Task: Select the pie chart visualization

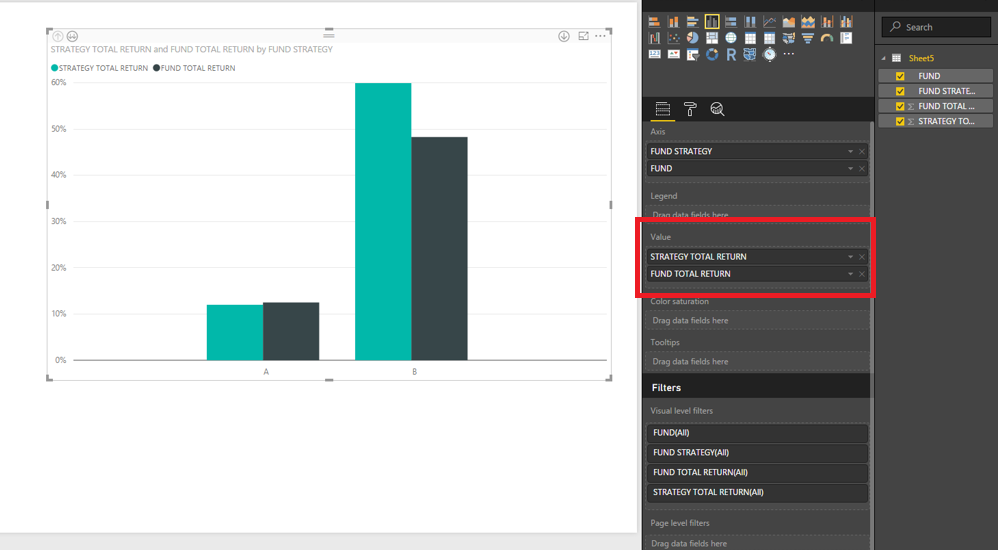Action: 693,38
